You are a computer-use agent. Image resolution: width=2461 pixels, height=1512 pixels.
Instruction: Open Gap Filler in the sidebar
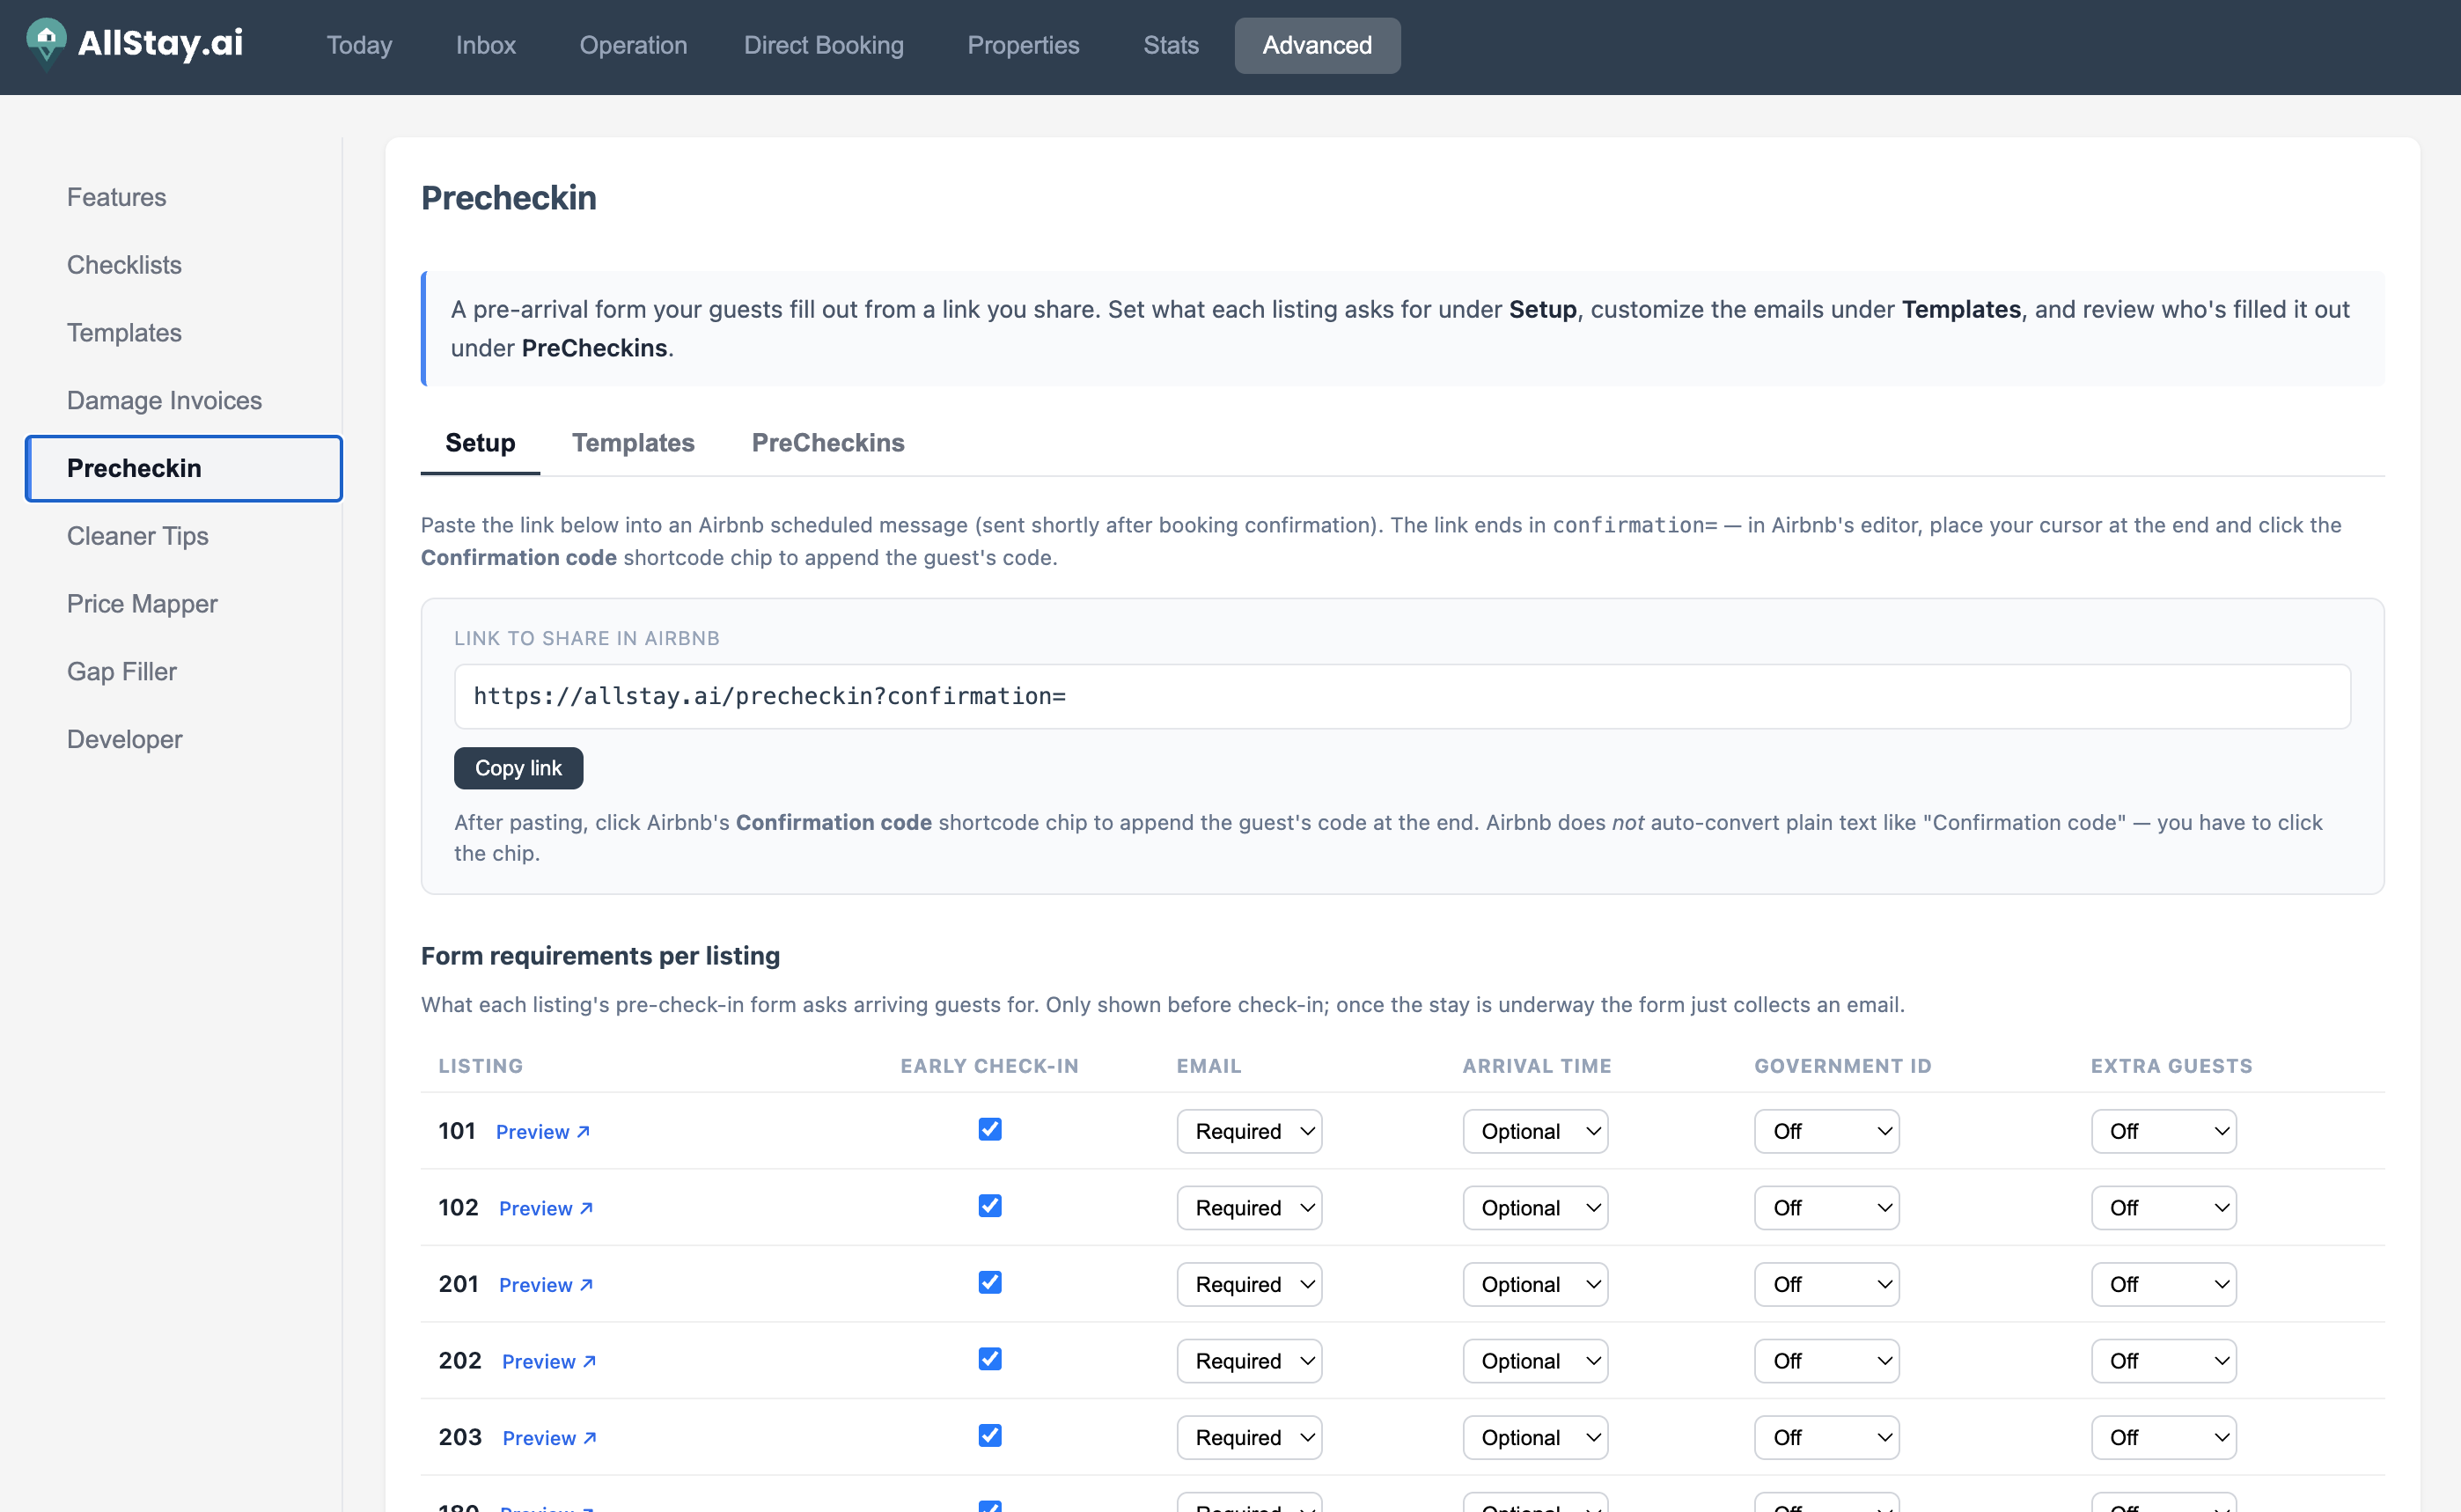coord(121,672)
